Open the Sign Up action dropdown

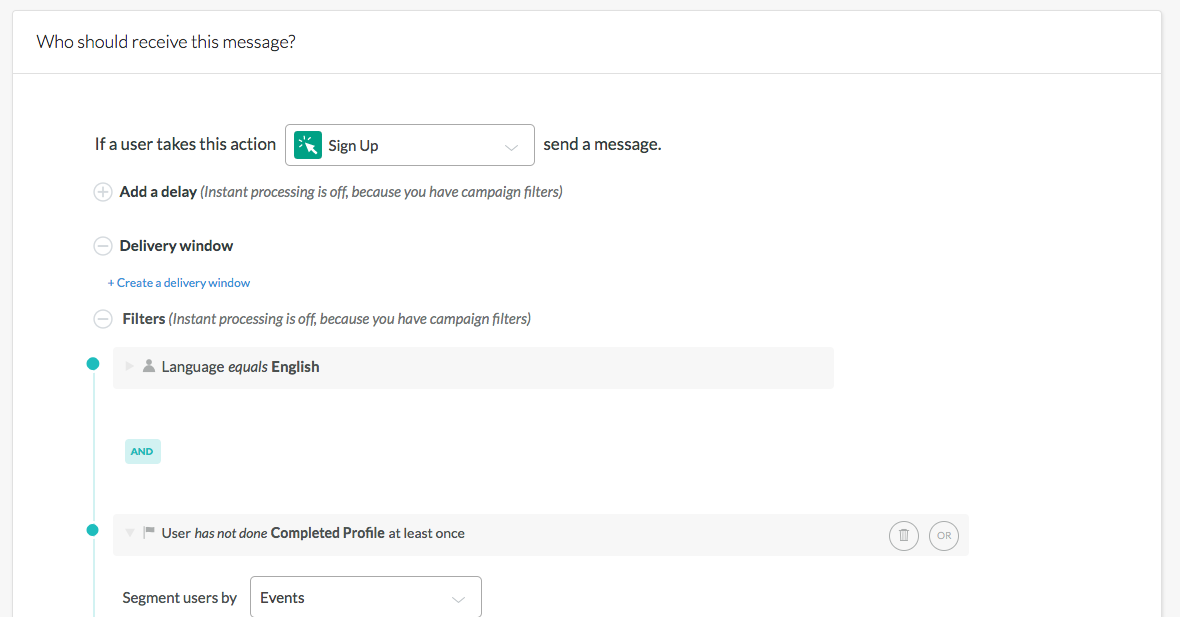[409, 145]
